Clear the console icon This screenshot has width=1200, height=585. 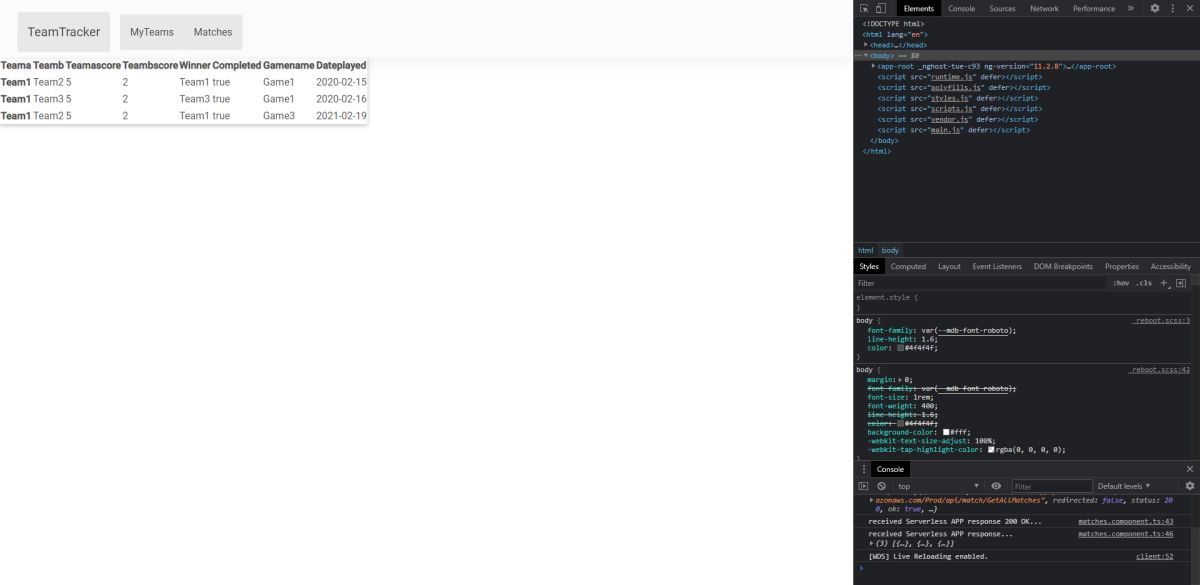point(880,486)
